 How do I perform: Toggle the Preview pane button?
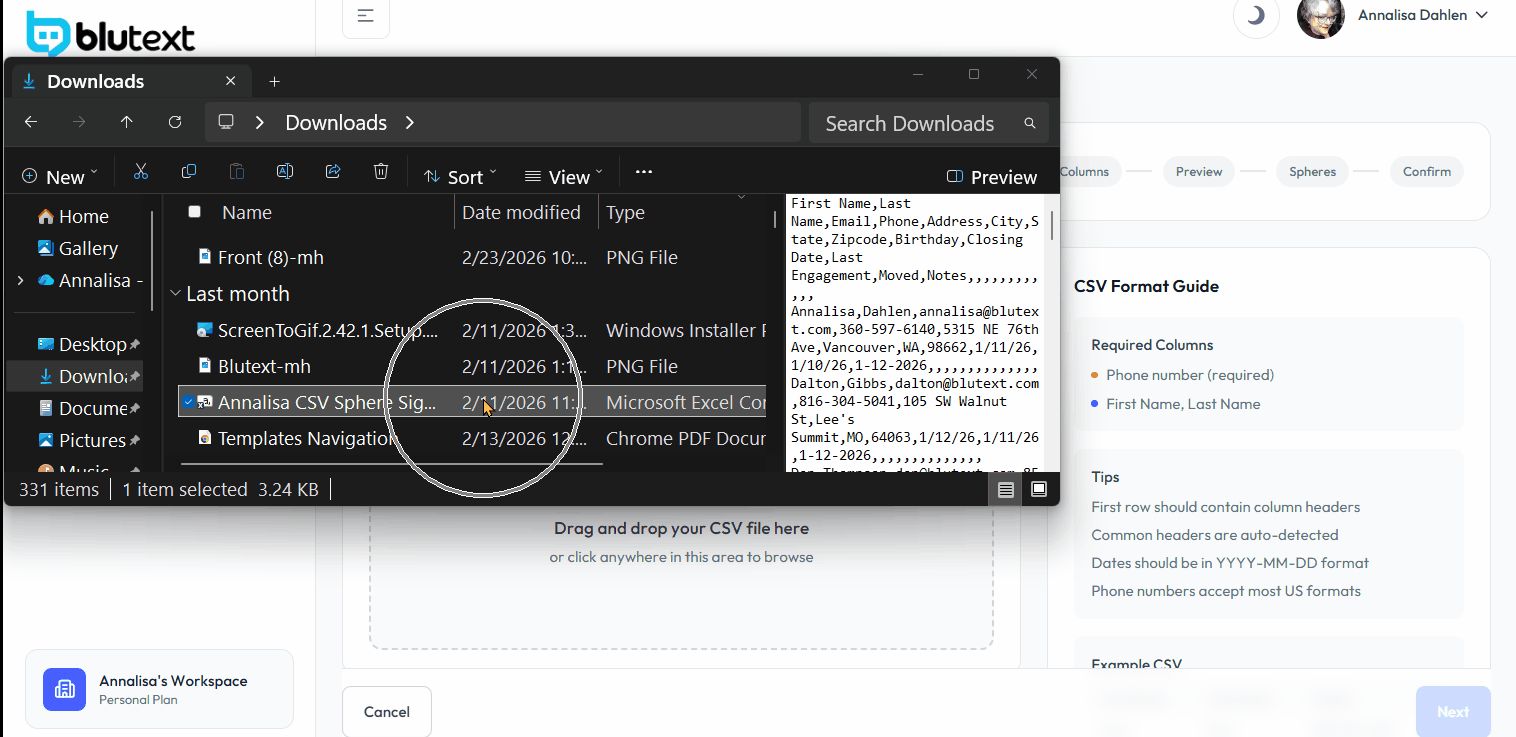click(992, 177)
